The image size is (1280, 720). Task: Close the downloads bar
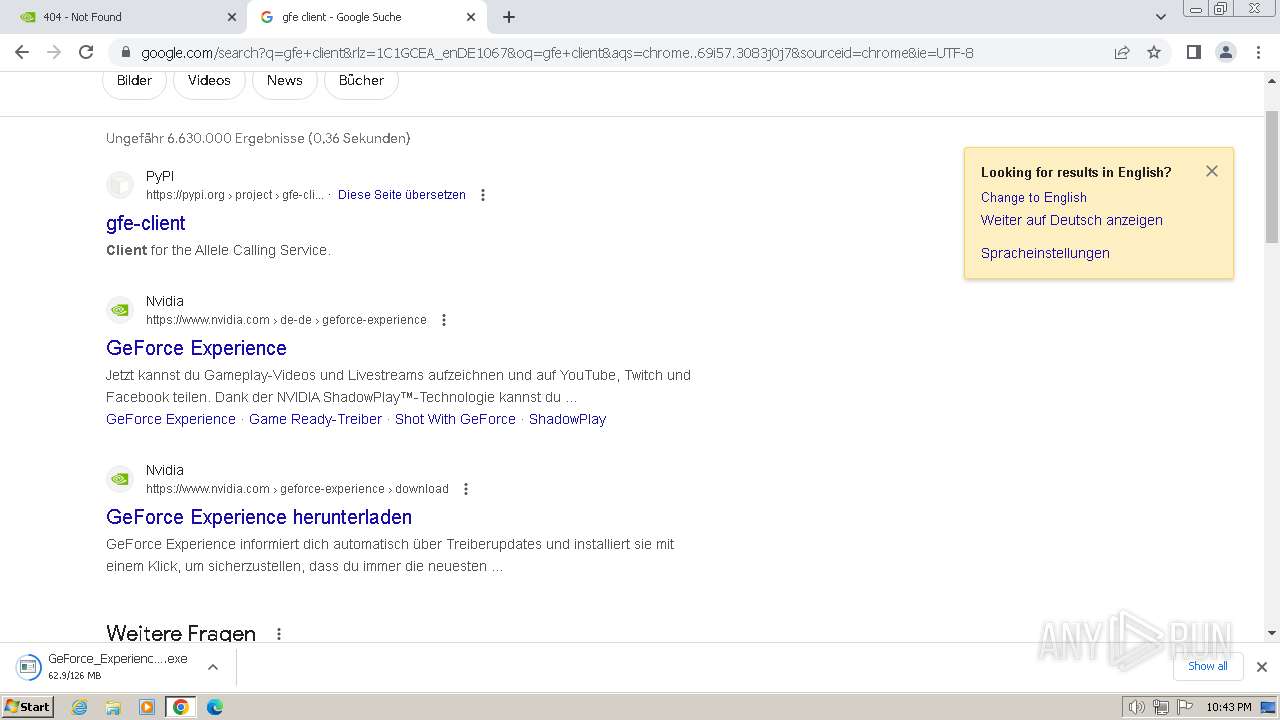tap(1261, 667)
